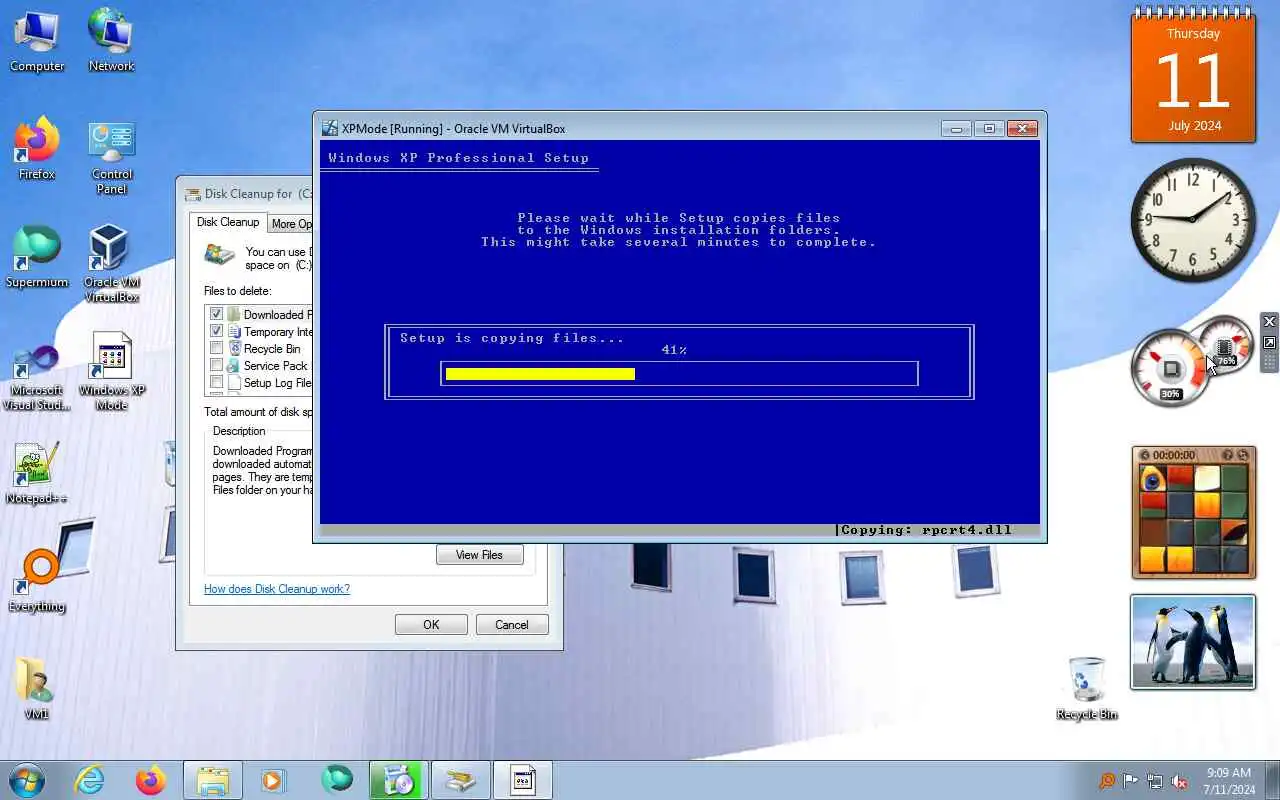
Task: Click the analog clock gadget
Action: [1193, 219]
